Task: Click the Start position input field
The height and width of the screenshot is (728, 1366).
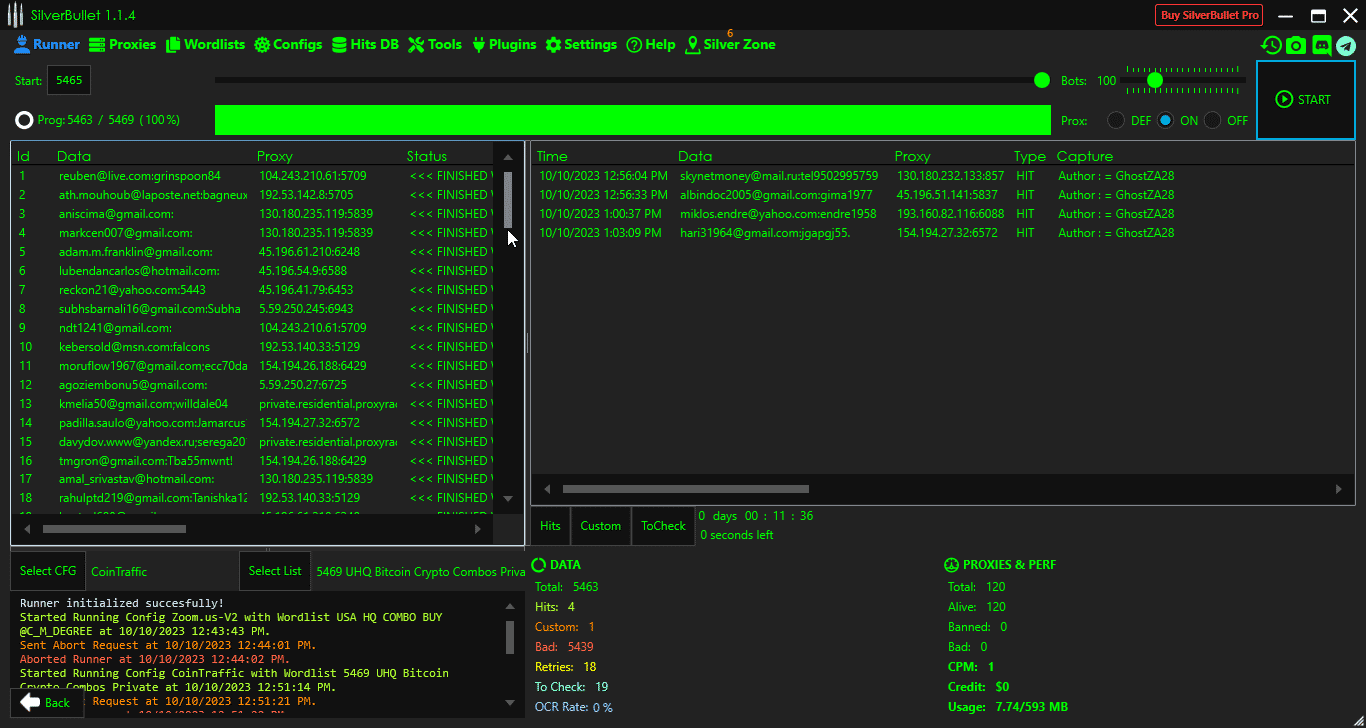Action: (x=69, y=80)
